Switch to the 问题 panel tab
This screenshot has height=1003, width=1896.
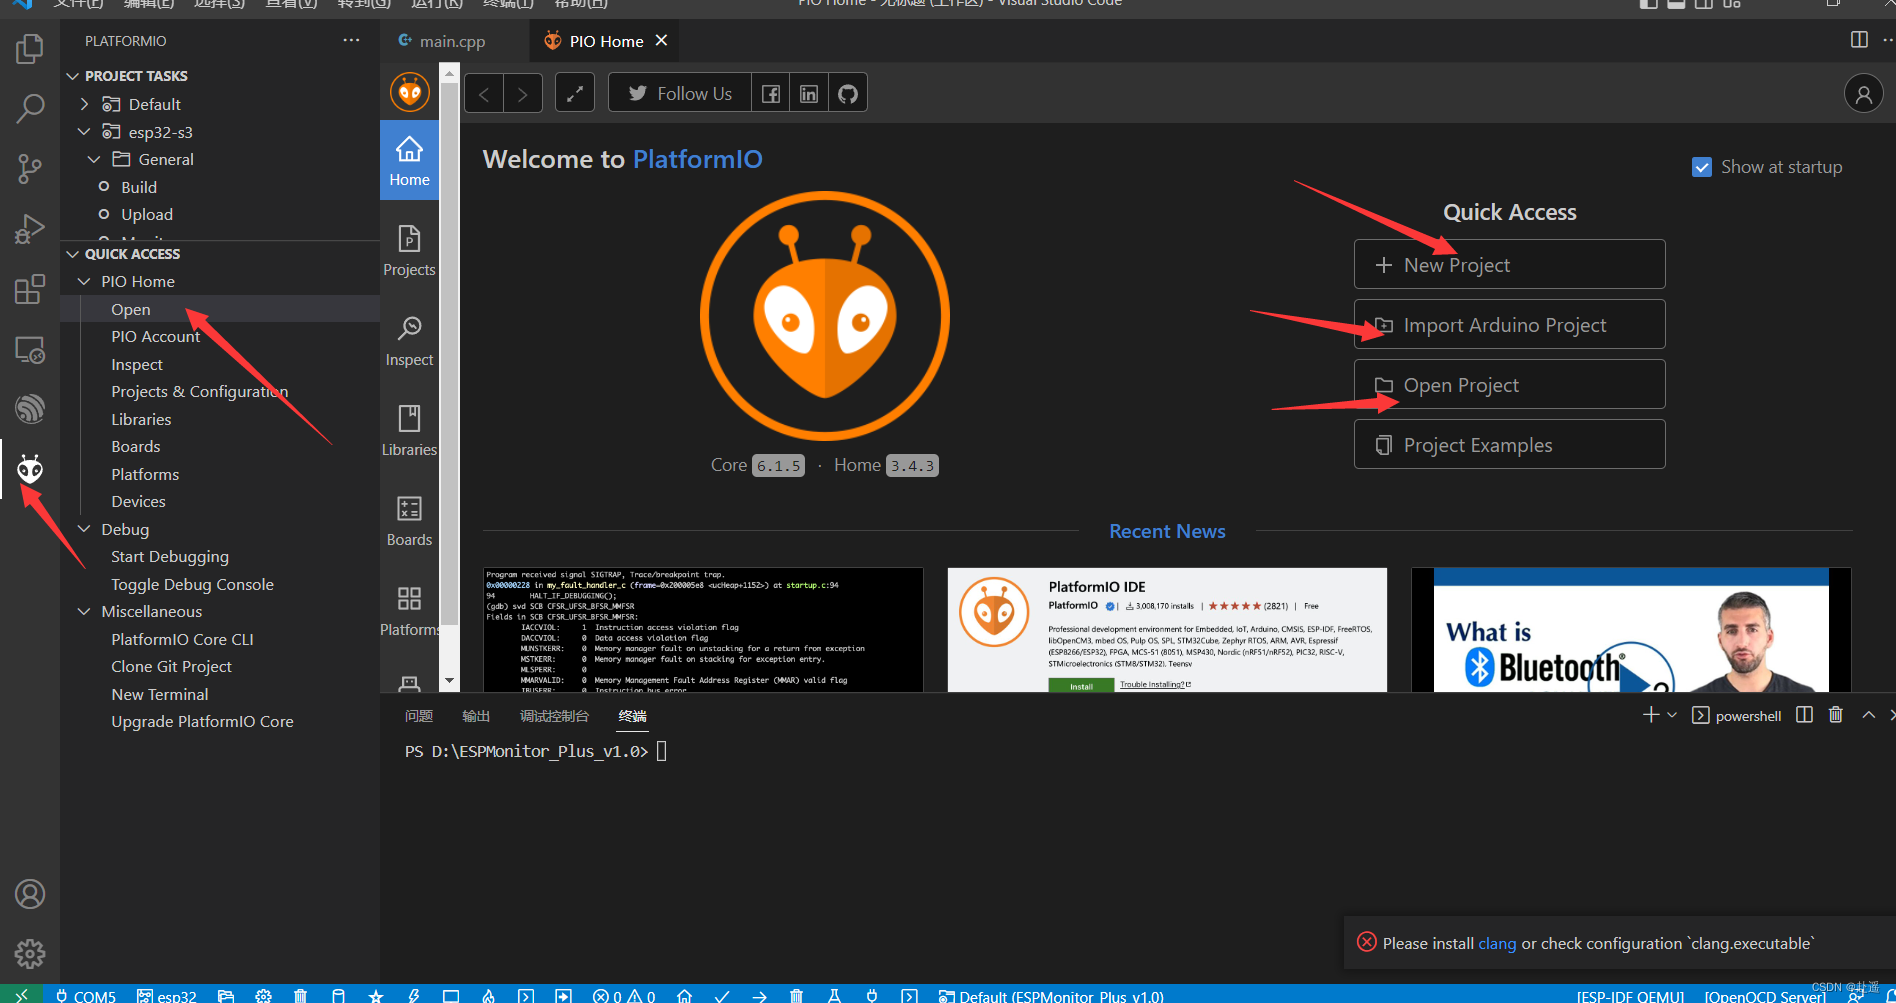pos(419,716)
